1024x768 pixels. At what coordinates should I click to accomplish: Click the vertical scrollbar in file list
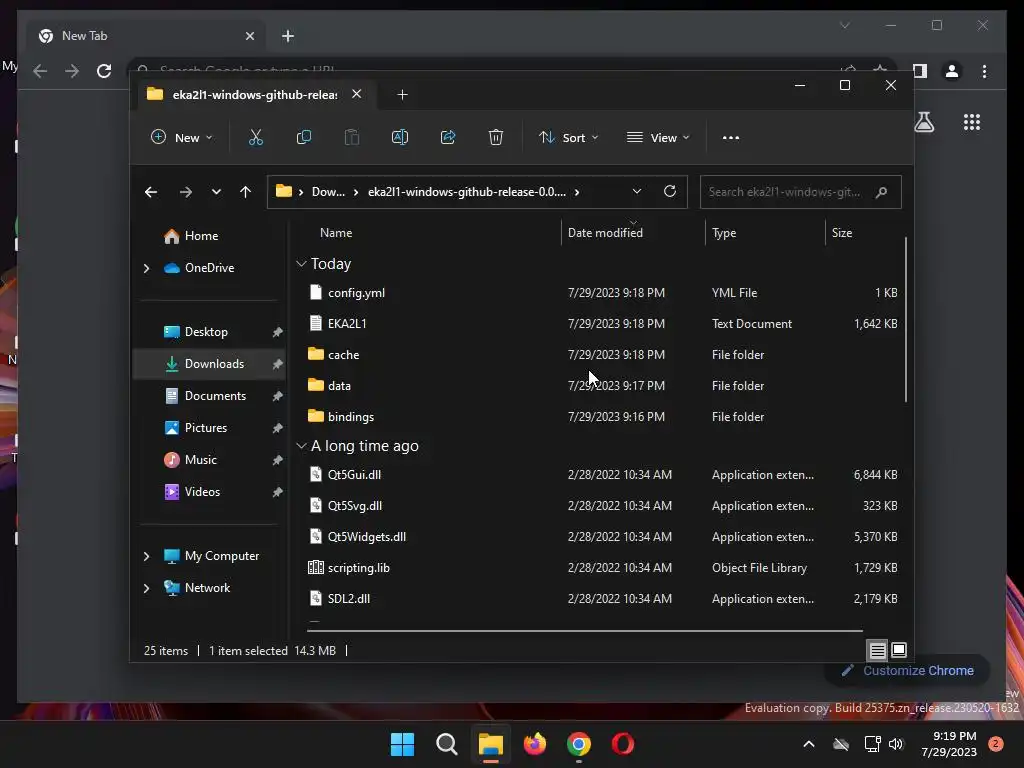click(905, 320)
